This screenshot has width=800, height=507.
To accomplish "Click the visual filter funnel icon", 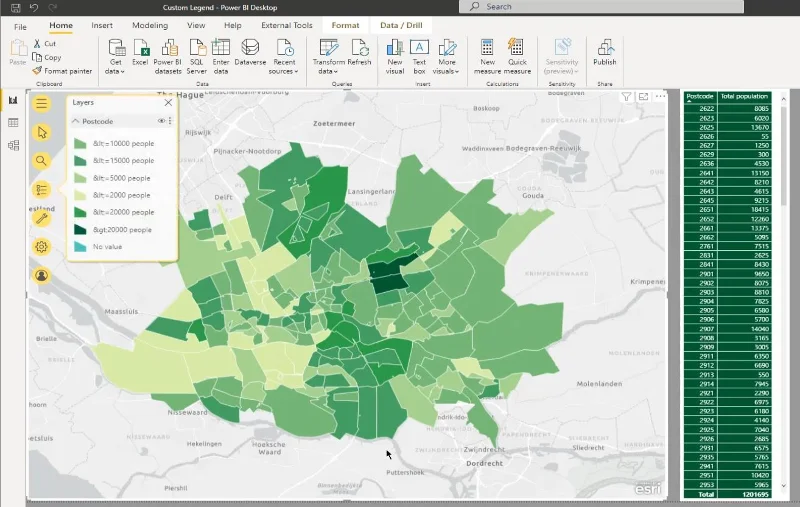I will point(627,96).
